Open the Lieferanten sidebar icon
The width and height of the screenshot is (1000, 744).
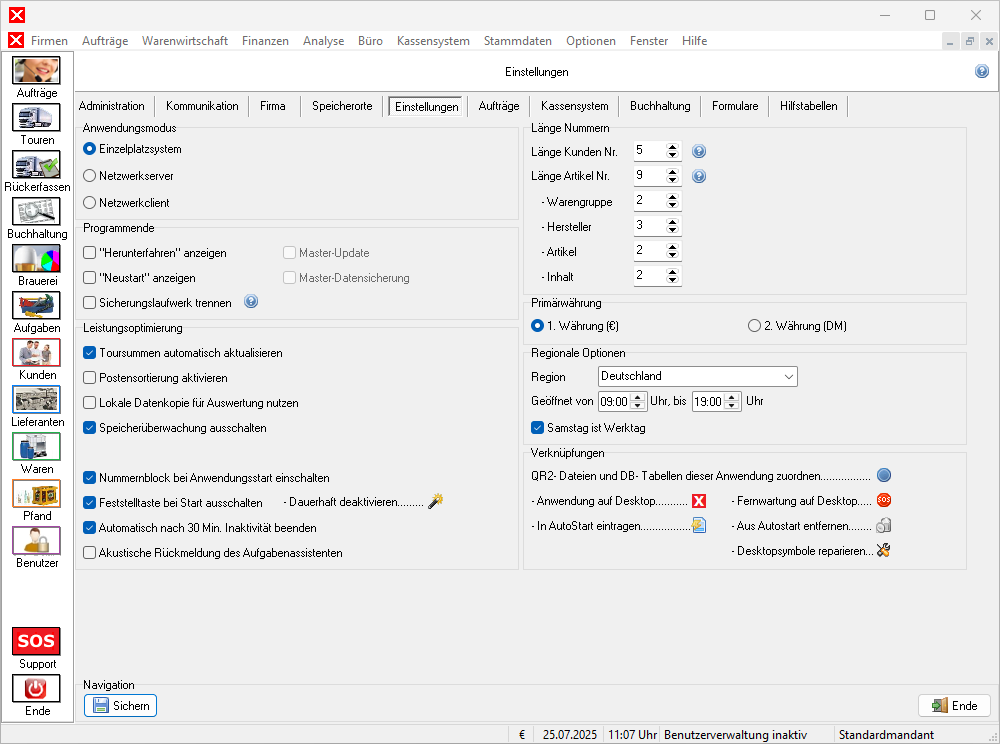pos(36,400)
